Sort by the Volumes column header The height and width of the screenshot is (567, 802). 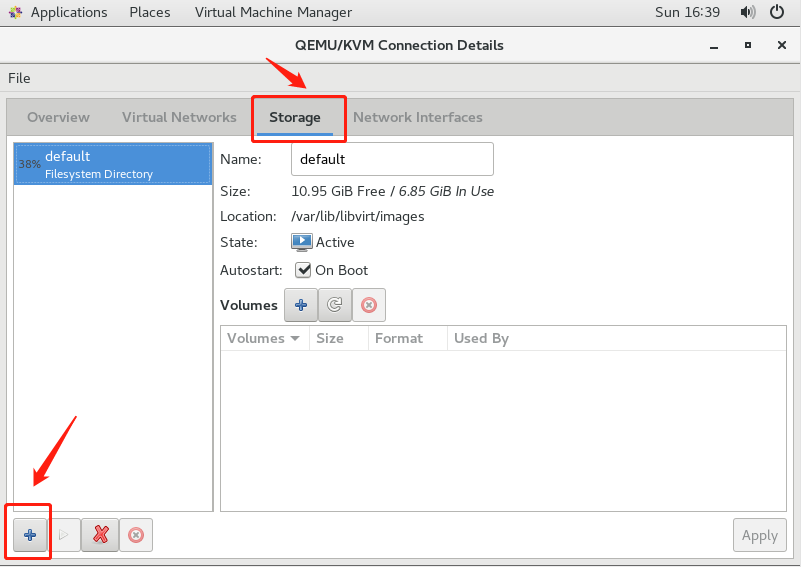[264, 338]
